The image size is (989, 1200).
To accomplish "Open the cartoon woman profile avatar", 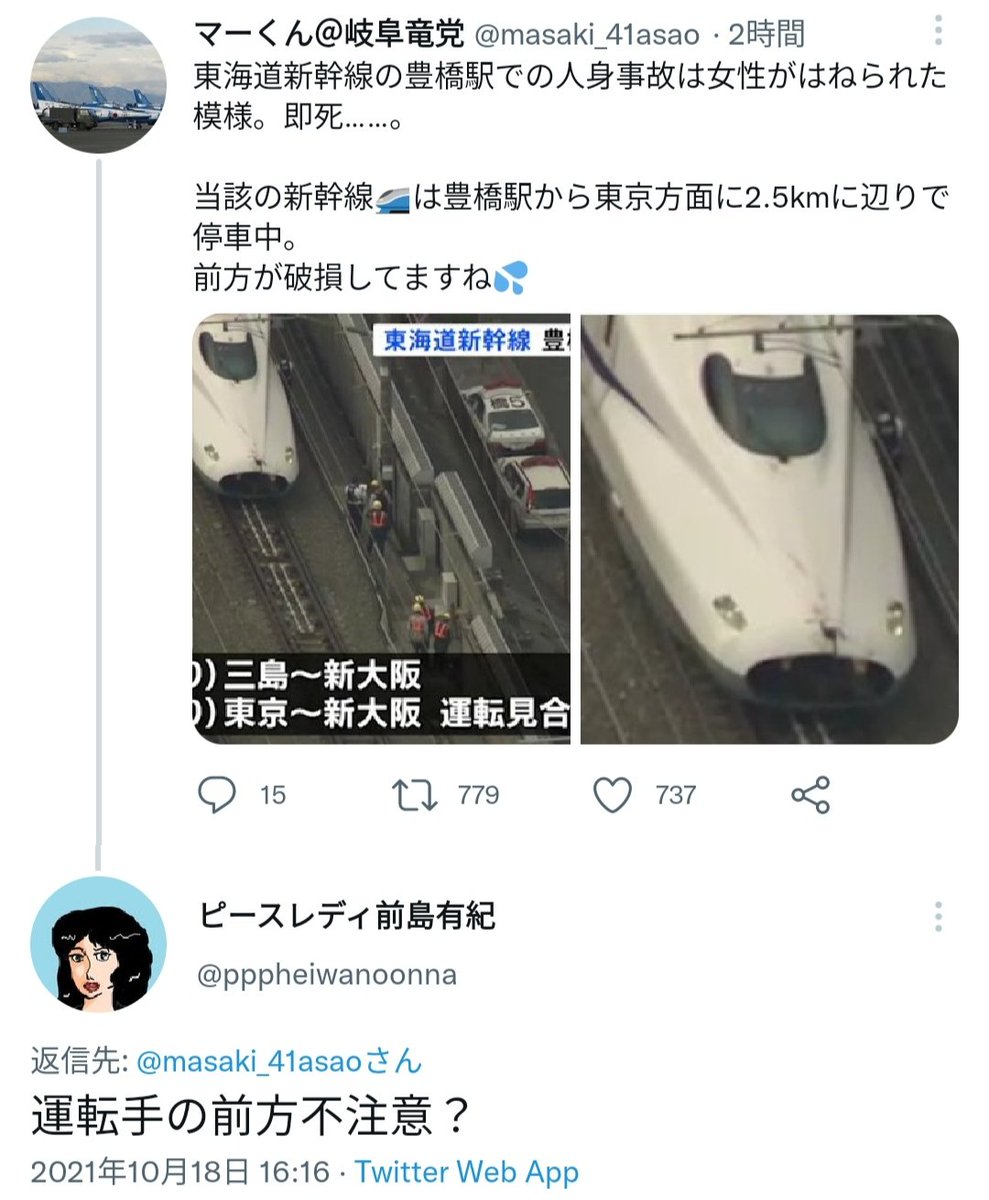I will click(98, 945).
